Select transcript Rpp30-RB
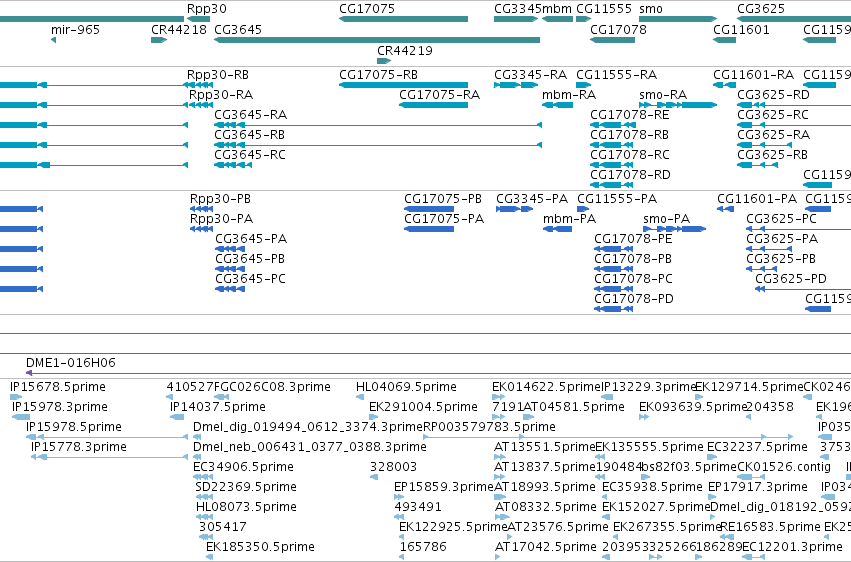 (x=218, y=75)
